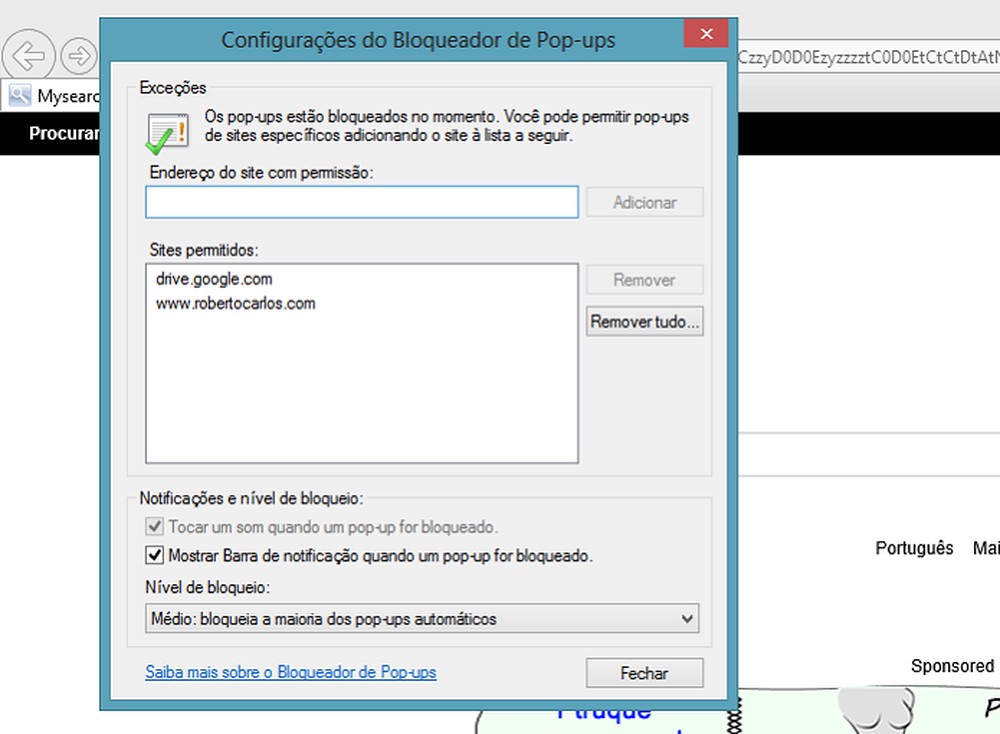Click the 'Fechar' button

[x=644, y=672]
